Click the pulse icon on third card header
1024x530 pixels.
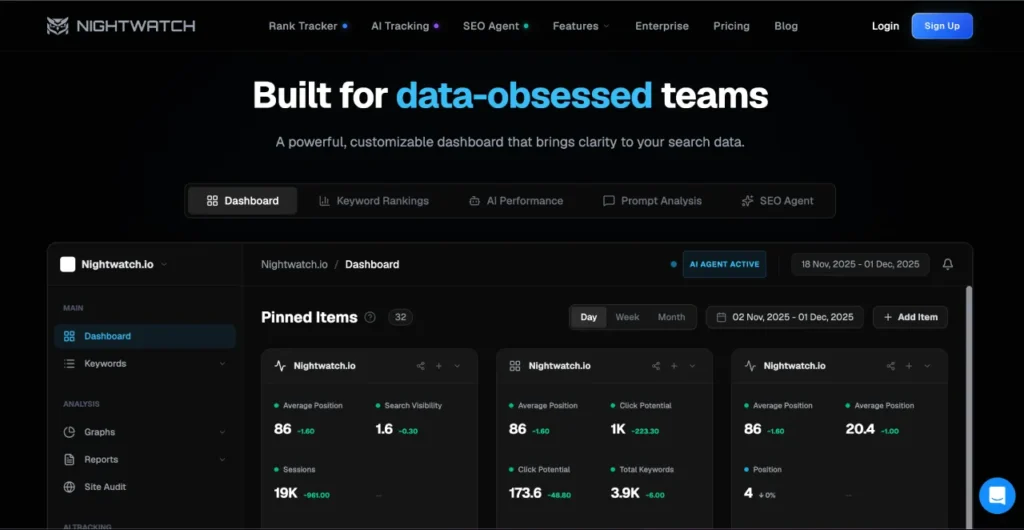(750, 366)
